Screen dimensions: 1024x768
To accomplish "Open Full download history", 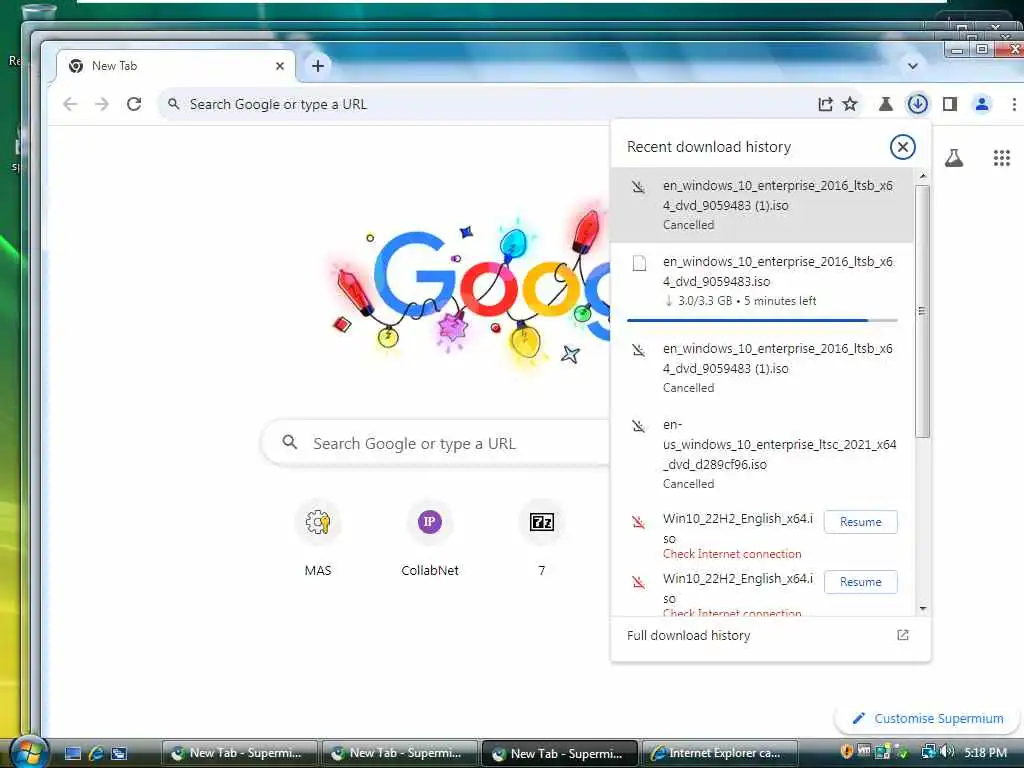I will (688, 635).
